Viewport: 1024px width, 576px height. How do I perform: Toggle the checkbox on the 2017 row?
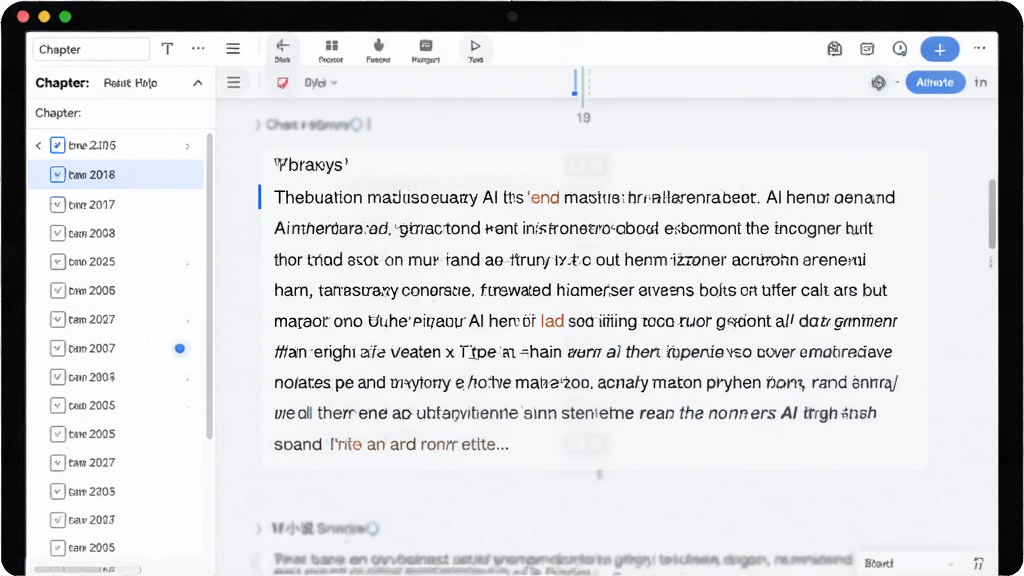pos(57,204)
